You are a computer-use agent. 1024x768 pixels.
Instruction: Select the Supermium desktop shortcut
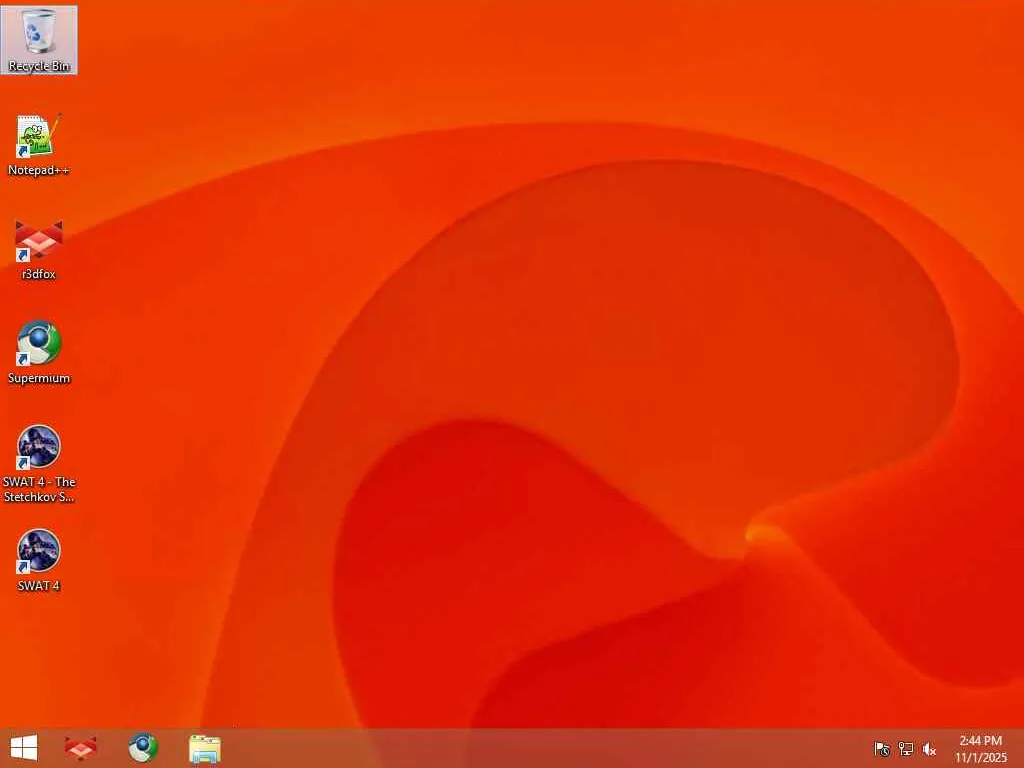click(x=39, y=353)
